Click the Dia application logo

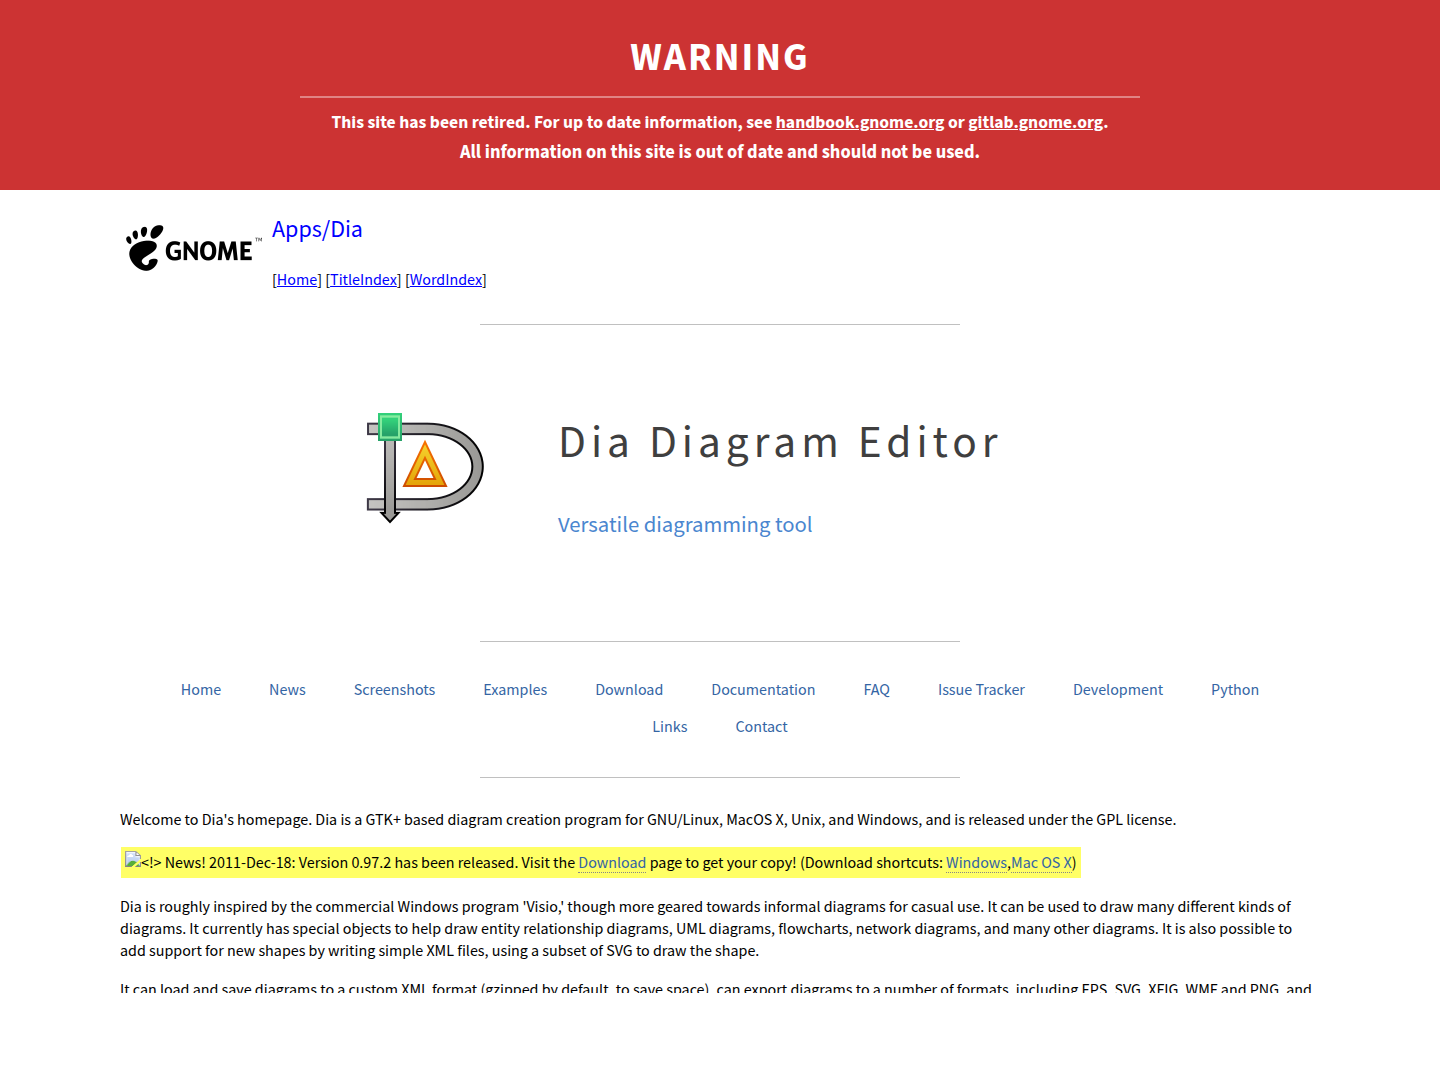click(x=425, y=468)
